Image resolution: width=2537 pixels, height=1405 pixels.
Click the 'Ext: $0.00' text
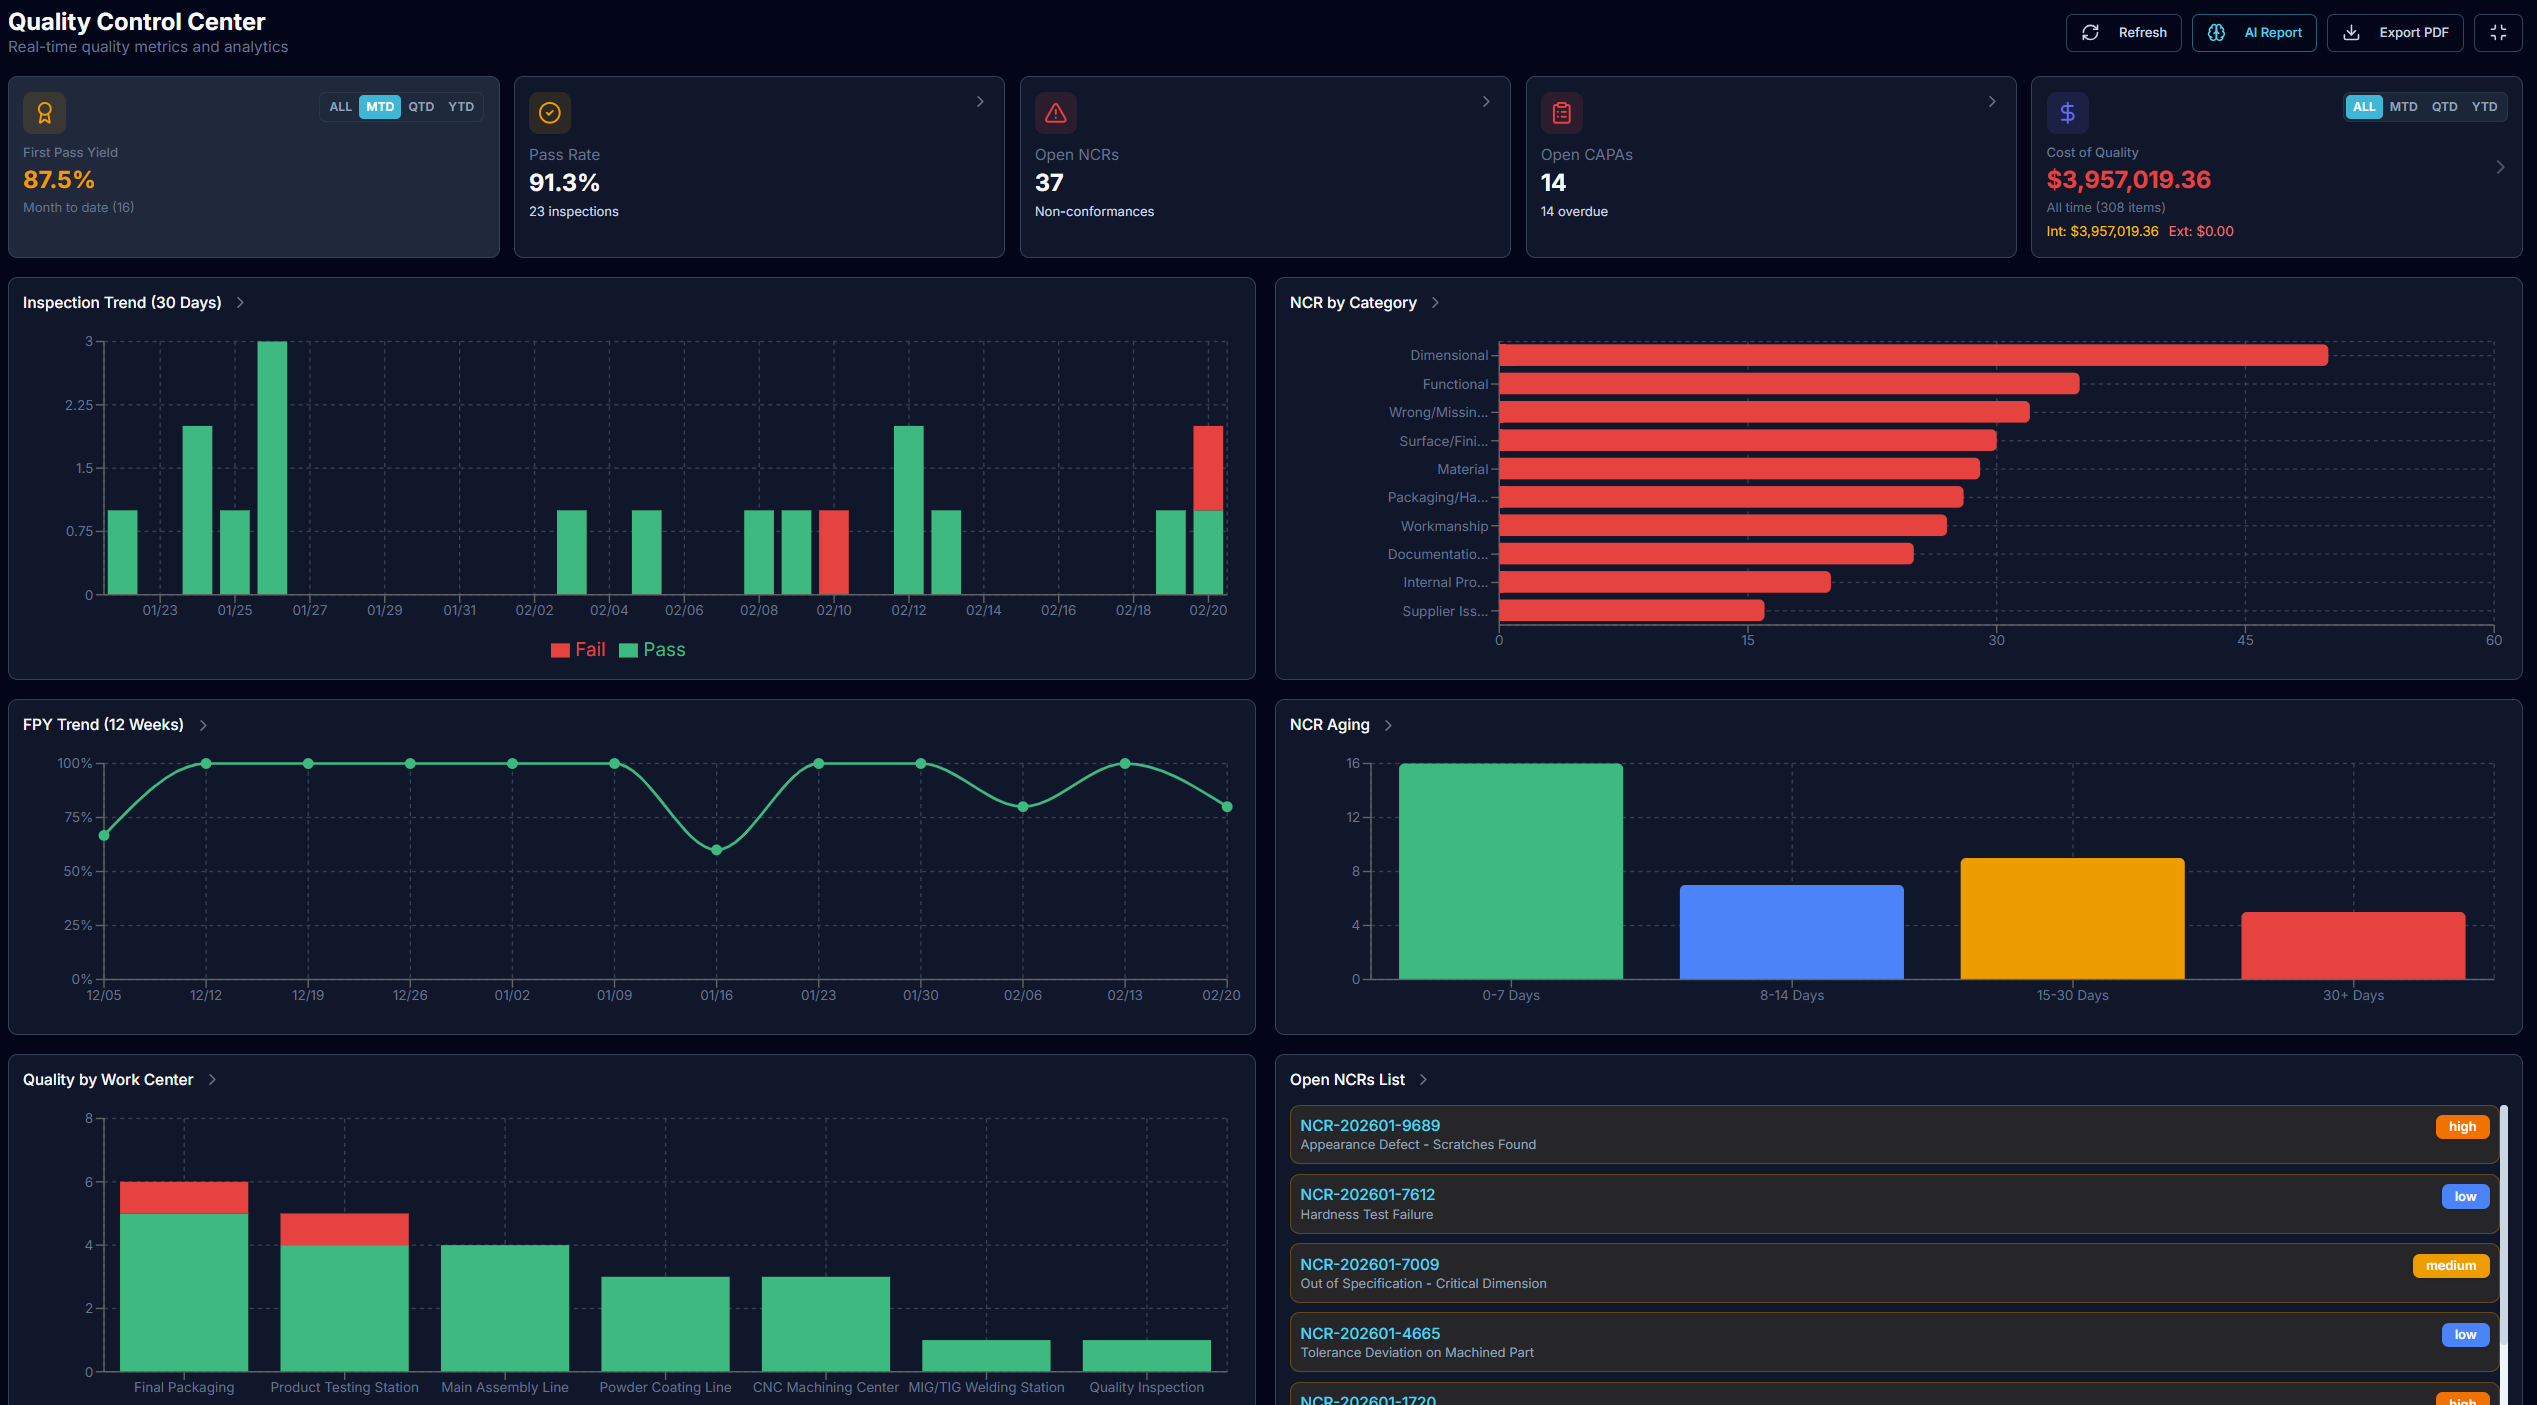coord(2201,231)
